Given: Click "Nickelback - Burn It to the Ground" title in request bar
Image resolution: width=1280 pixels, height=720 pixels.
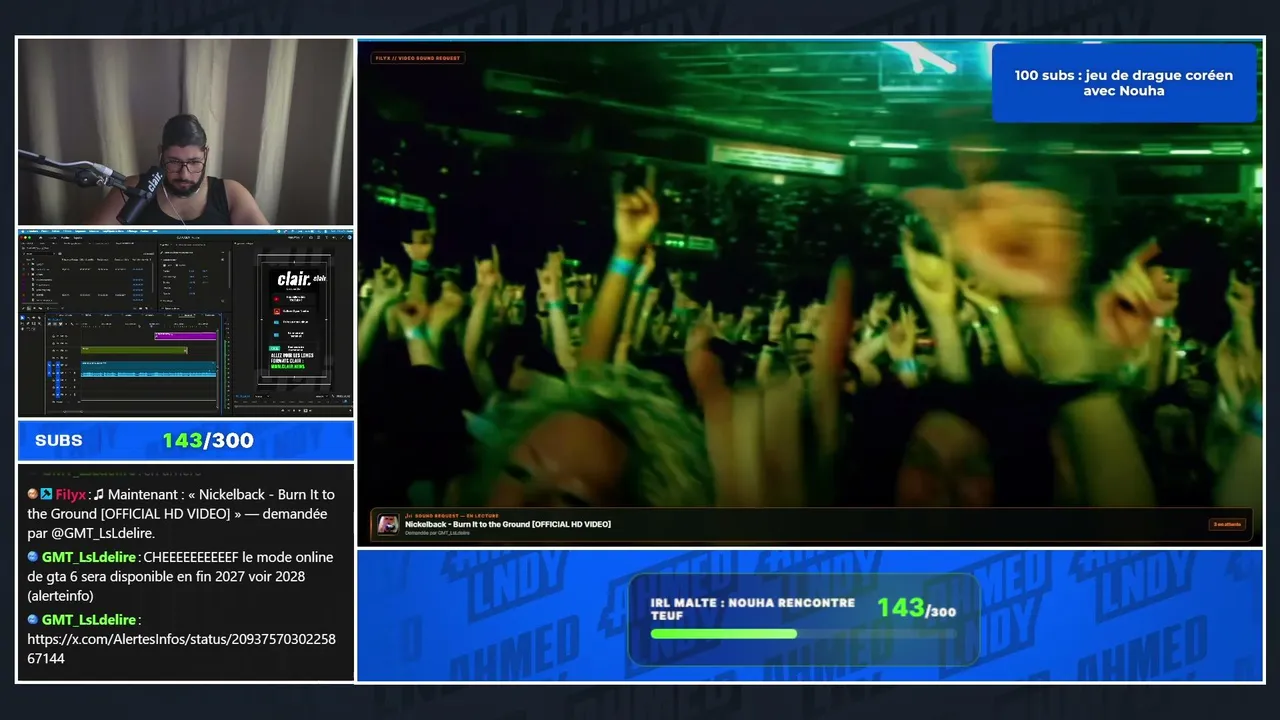Looking at the screenshot, I should coord(508,524).
